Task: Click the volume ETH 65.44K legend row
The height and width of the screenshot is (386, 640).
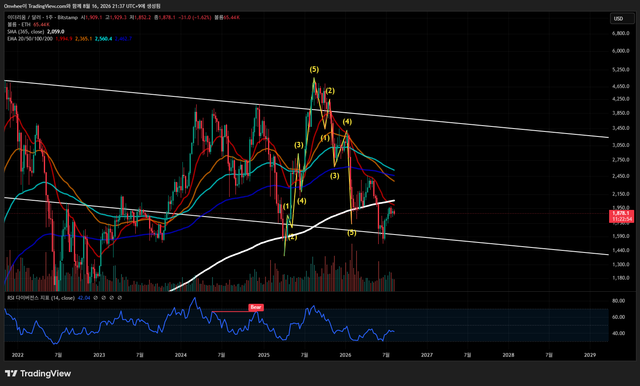Action: (28, 24)
